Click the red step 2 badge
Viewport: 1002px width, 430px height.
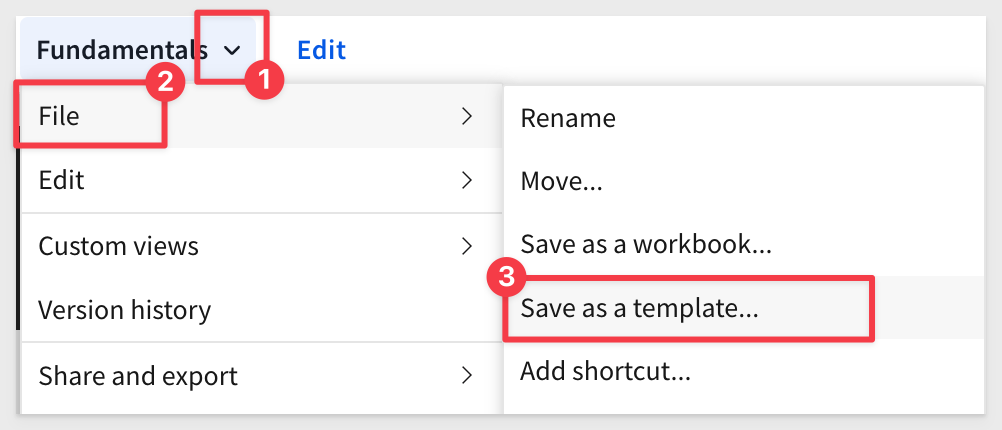coord(166,81)
